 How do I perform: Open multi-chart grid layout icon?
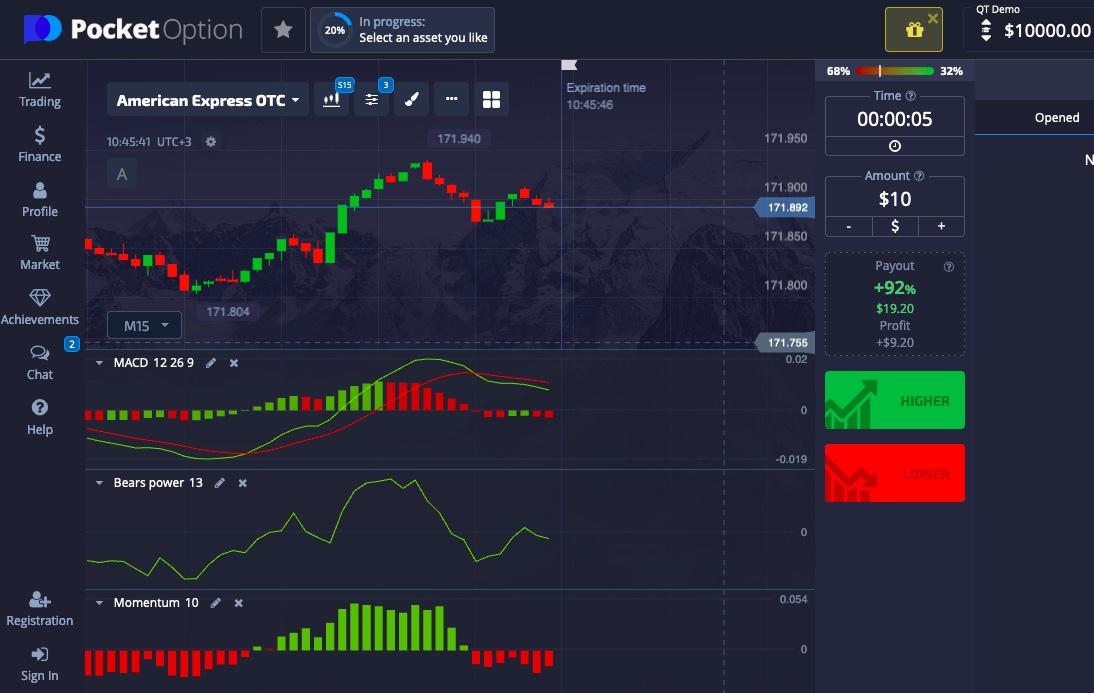tap(491, 100)
